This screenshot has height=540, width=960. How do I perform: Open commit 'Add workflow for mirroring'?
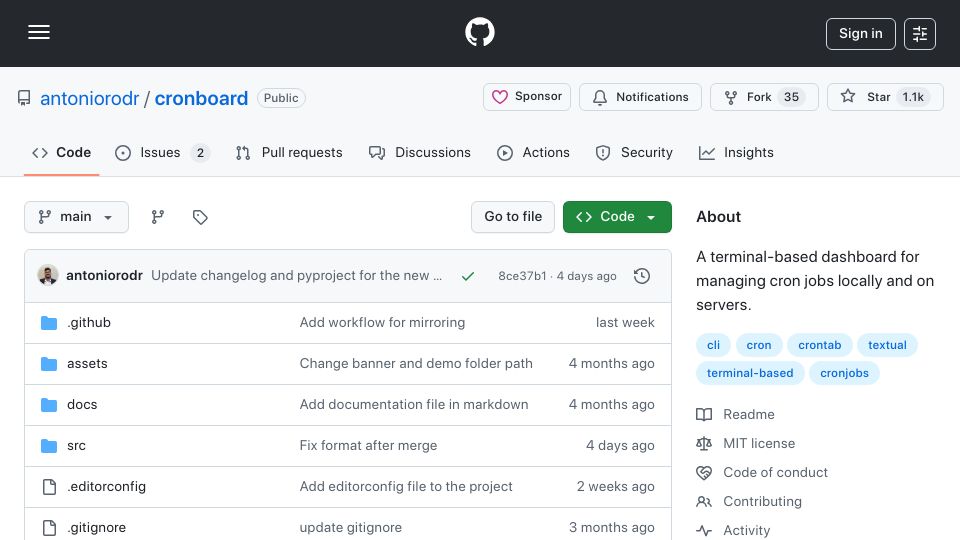[382, 323]
